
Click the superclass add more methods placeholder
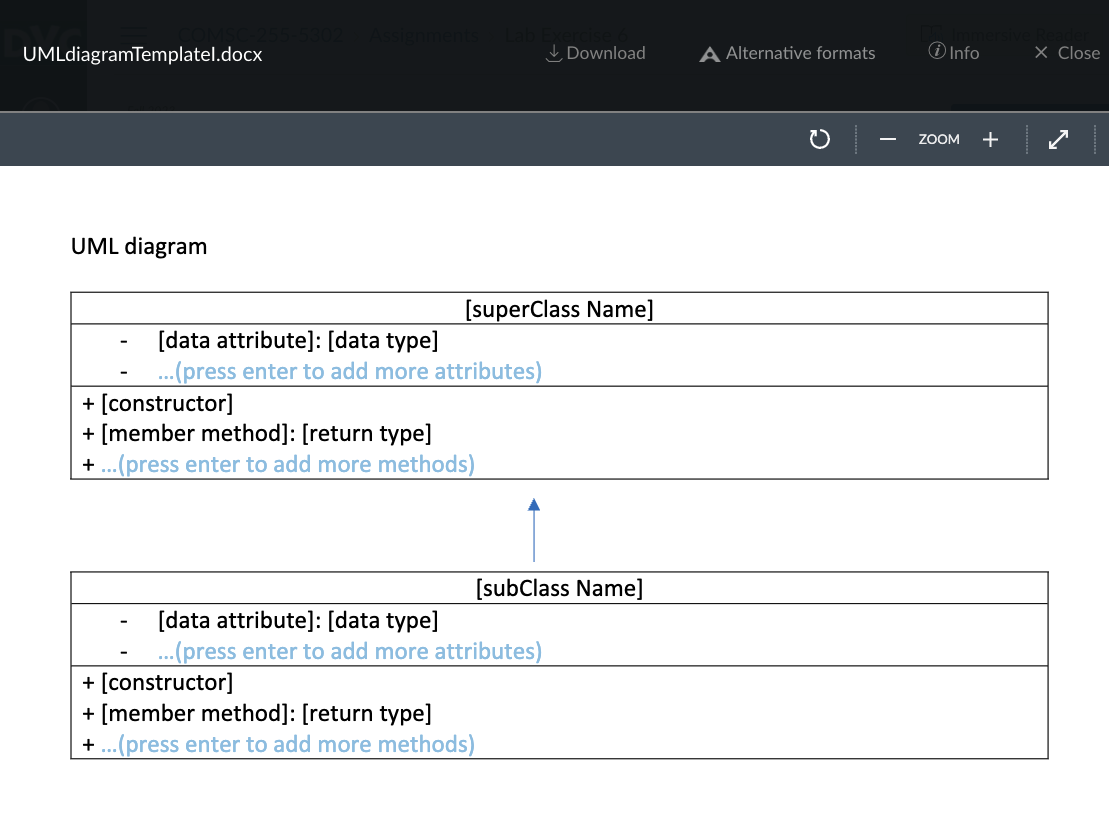tap(287, 464)
